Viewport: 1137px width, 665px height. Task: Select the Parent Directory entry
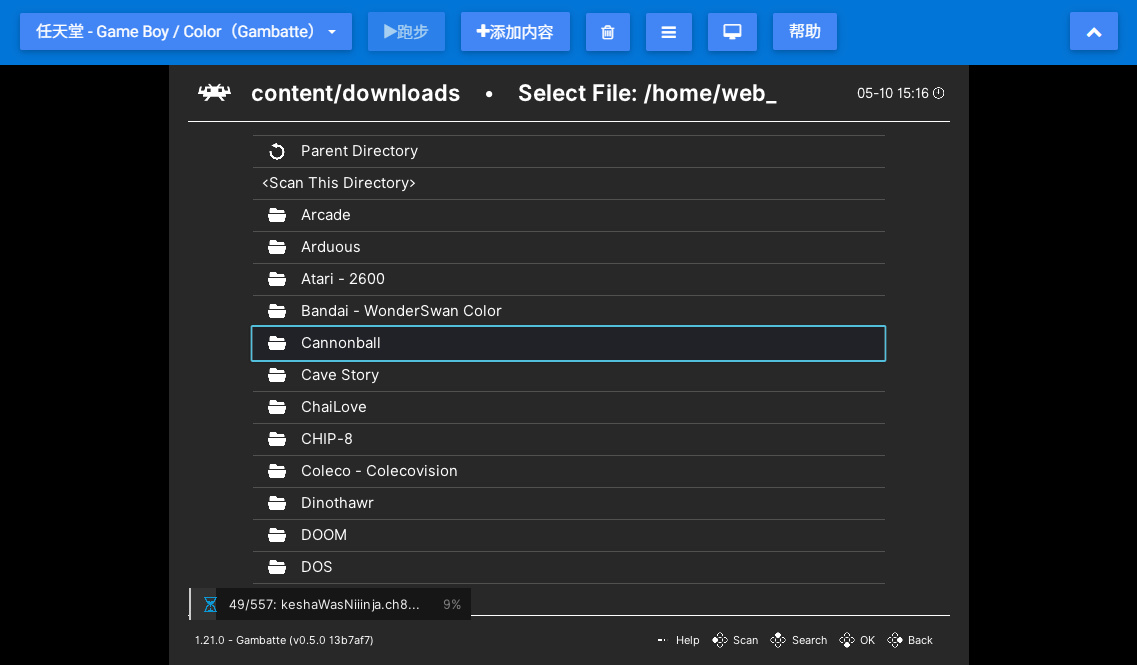tap(359, 151)
